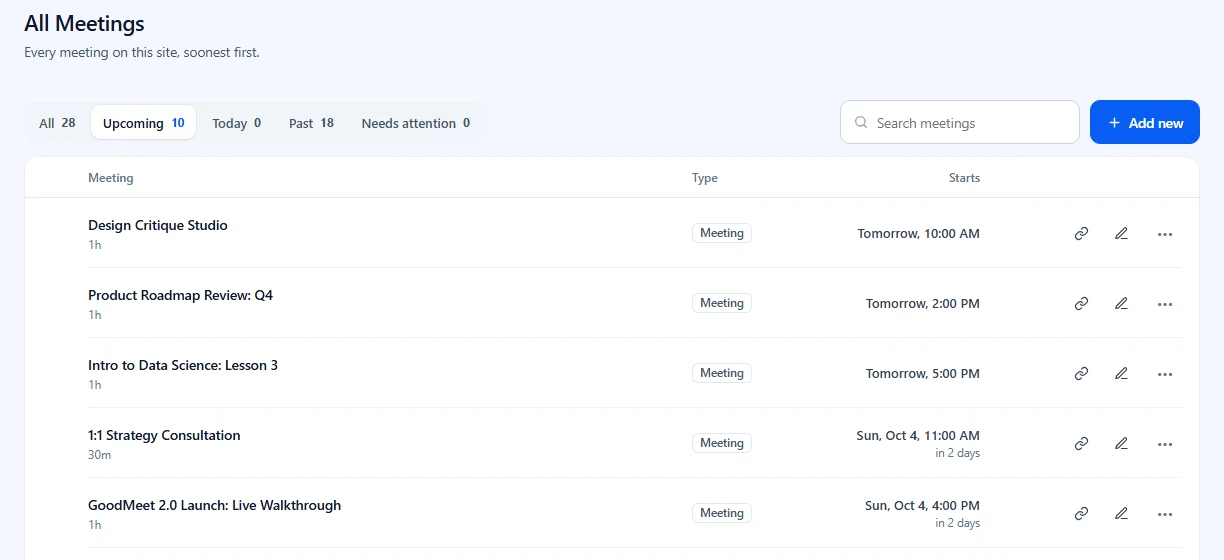Click the Tomorrow, 10:00 AM start time
This screenshot has width=1224, height=560.
pos(918,234)
